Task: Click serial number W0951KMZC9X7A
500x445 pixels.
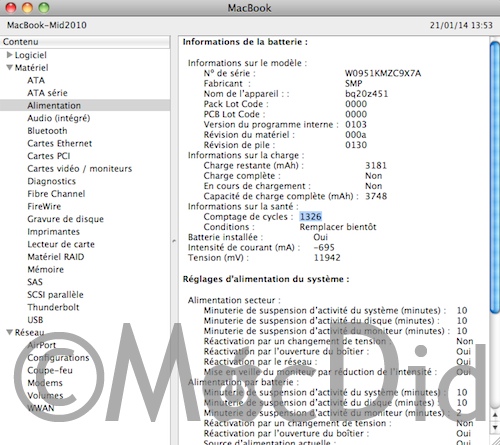Action: pos(383,73)
